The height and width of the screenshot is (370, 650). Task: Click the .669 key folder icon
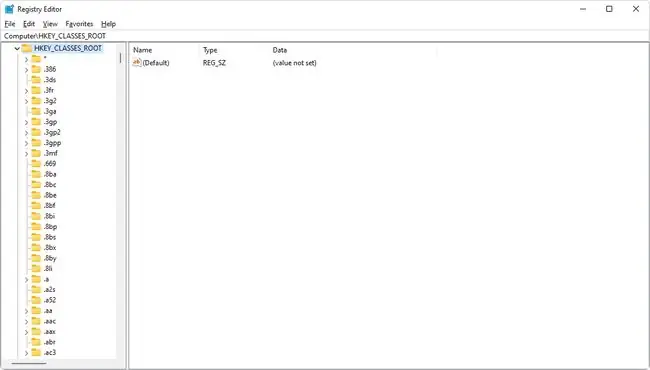point(36,164)
